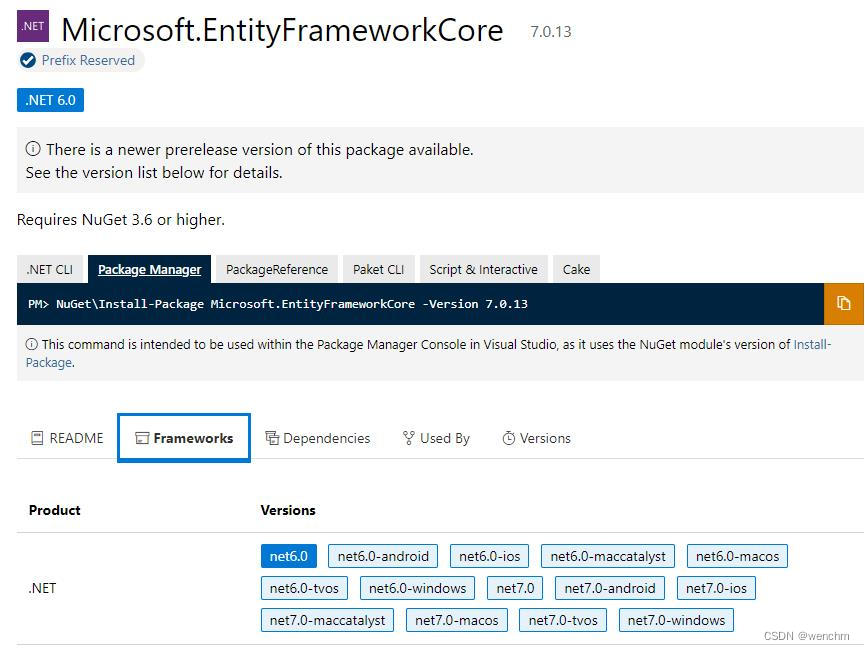Click the net7.0-android framework badge
The height and width of the screenshot is (650, 865).
point(610,588)
